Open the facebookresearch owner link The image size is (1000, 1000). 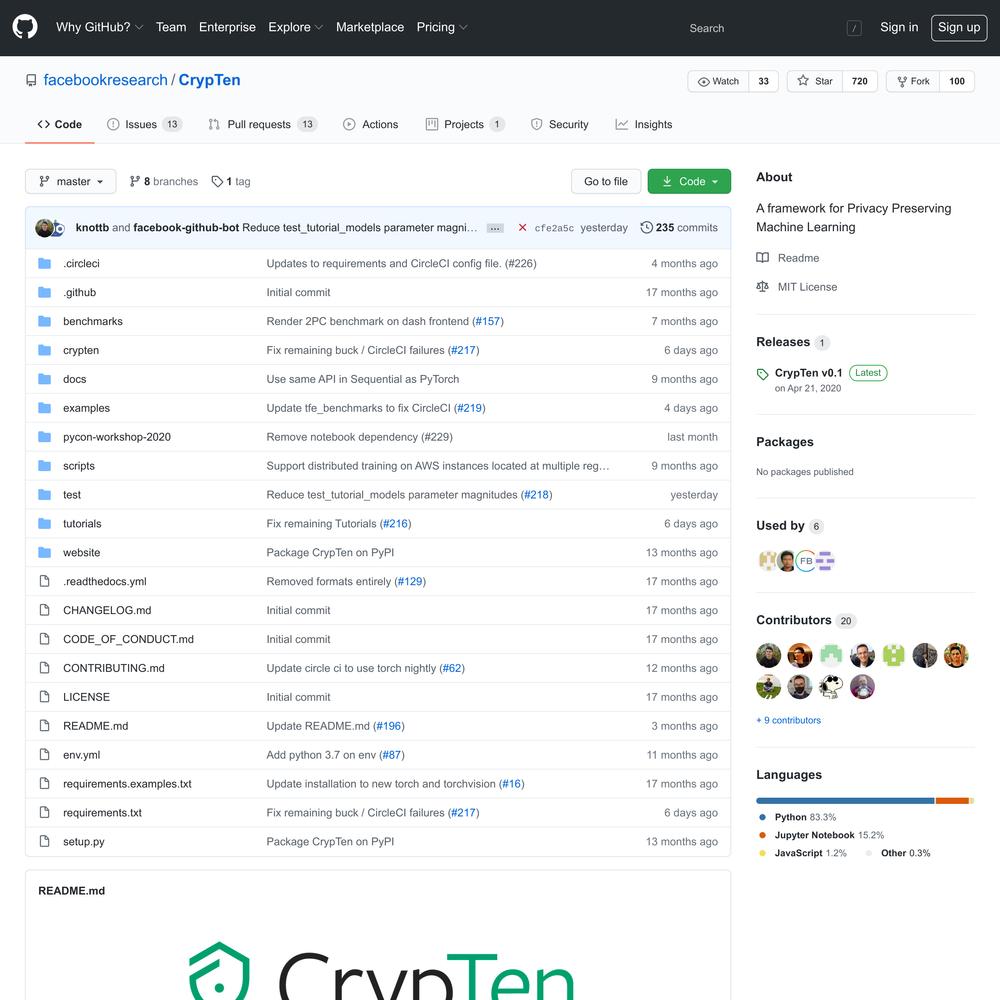click(x=105, y=80)
